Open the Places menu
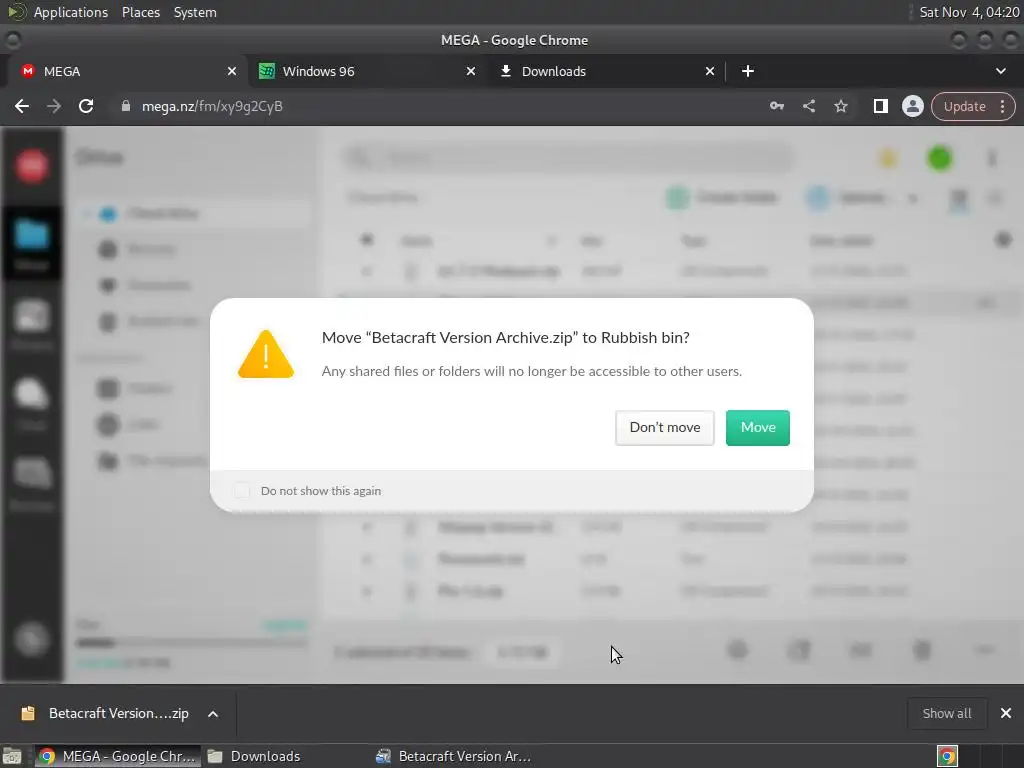1024x768 pixels. click(x=140, y=12)
